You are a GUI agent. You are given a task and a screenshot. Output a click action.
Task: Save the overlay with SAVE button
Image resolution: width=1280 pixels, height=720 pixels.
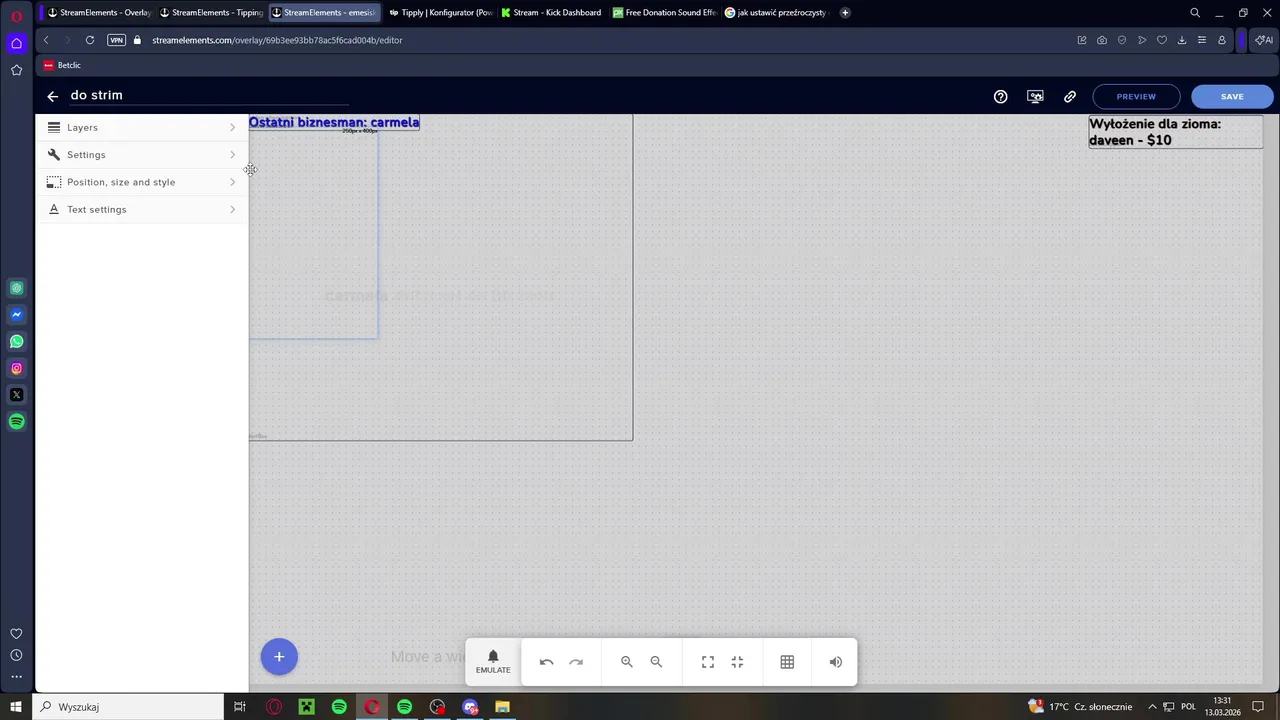[x=1232, y=96]
